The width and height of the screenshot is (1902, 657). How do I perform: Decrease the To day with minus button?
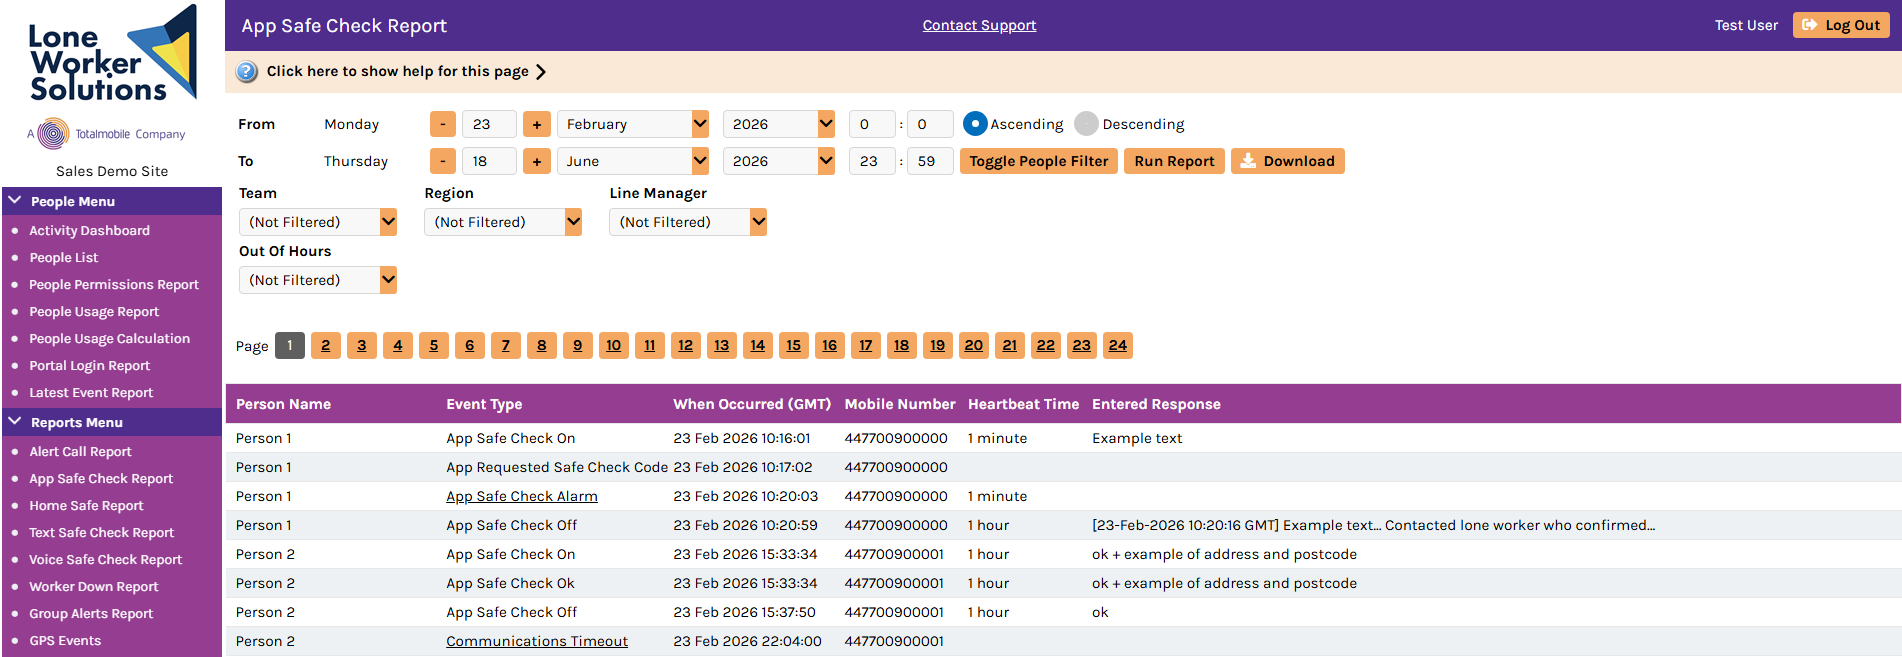[443, 161]
